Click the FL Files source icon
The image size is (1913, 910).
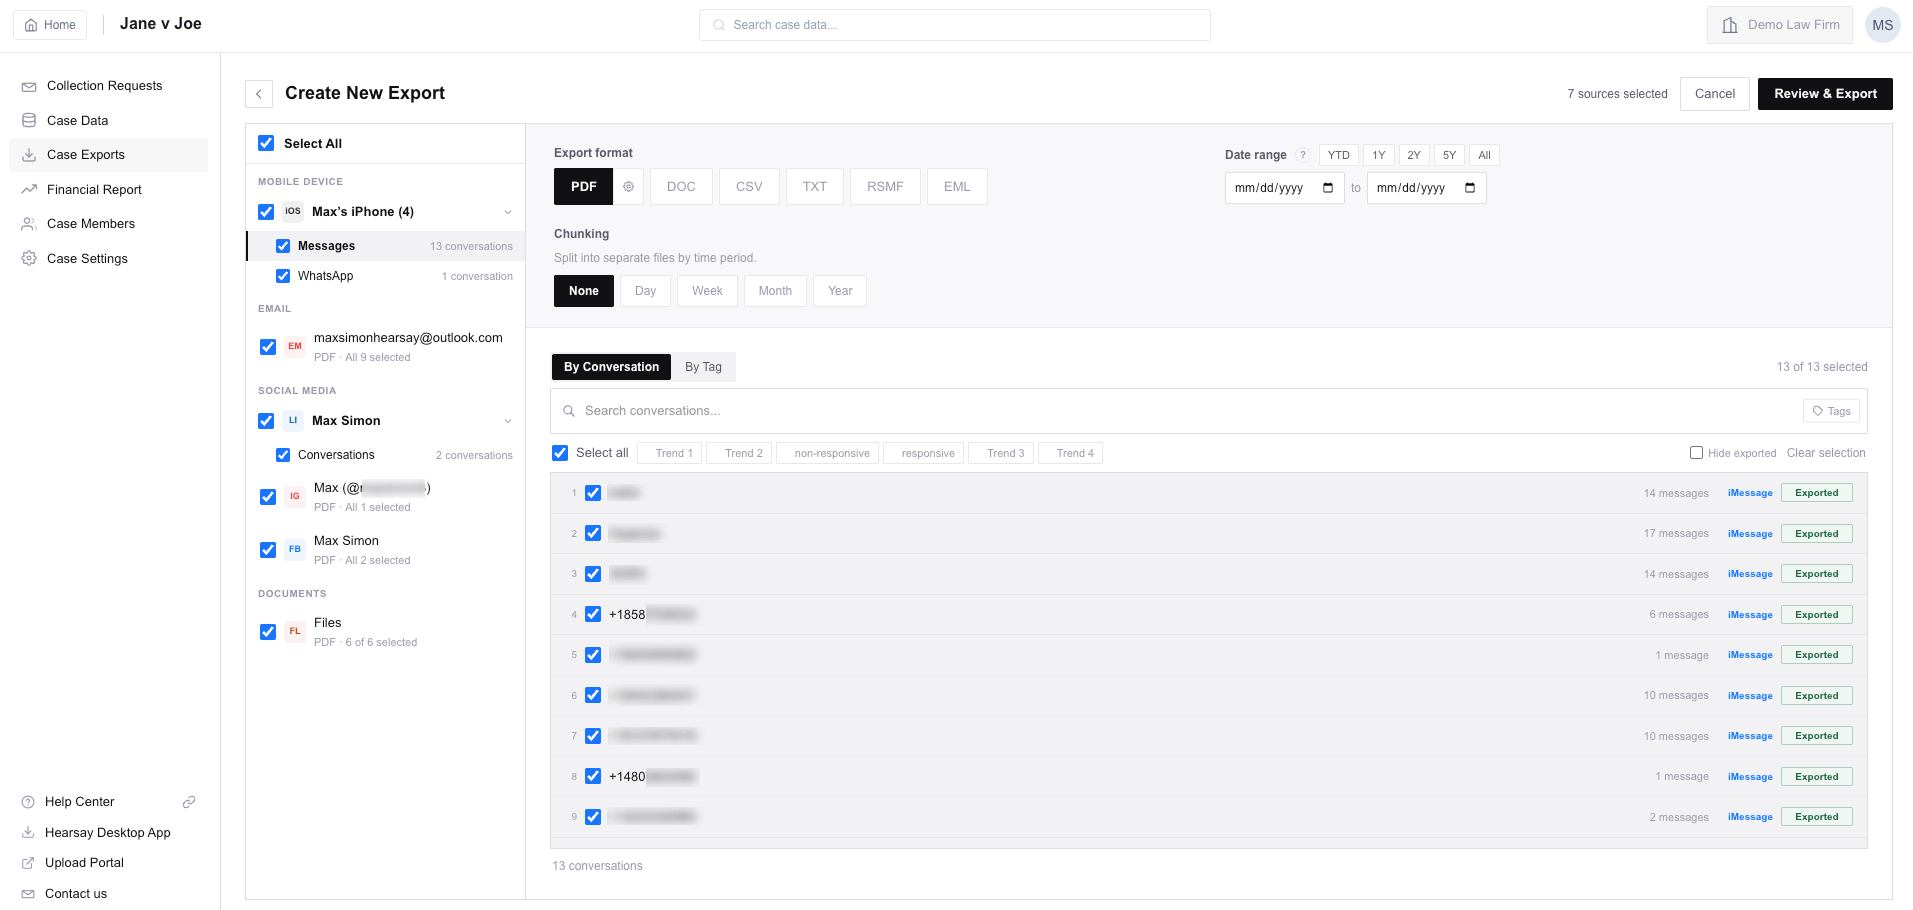click(x=295, y=632)
